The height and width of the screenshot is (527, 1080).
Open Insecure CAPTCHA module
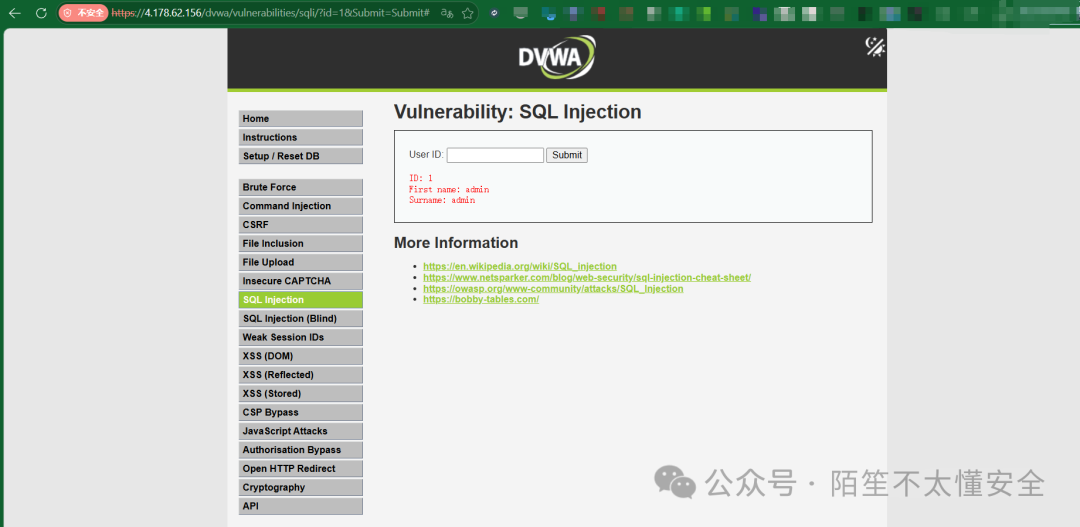point(300,281)
